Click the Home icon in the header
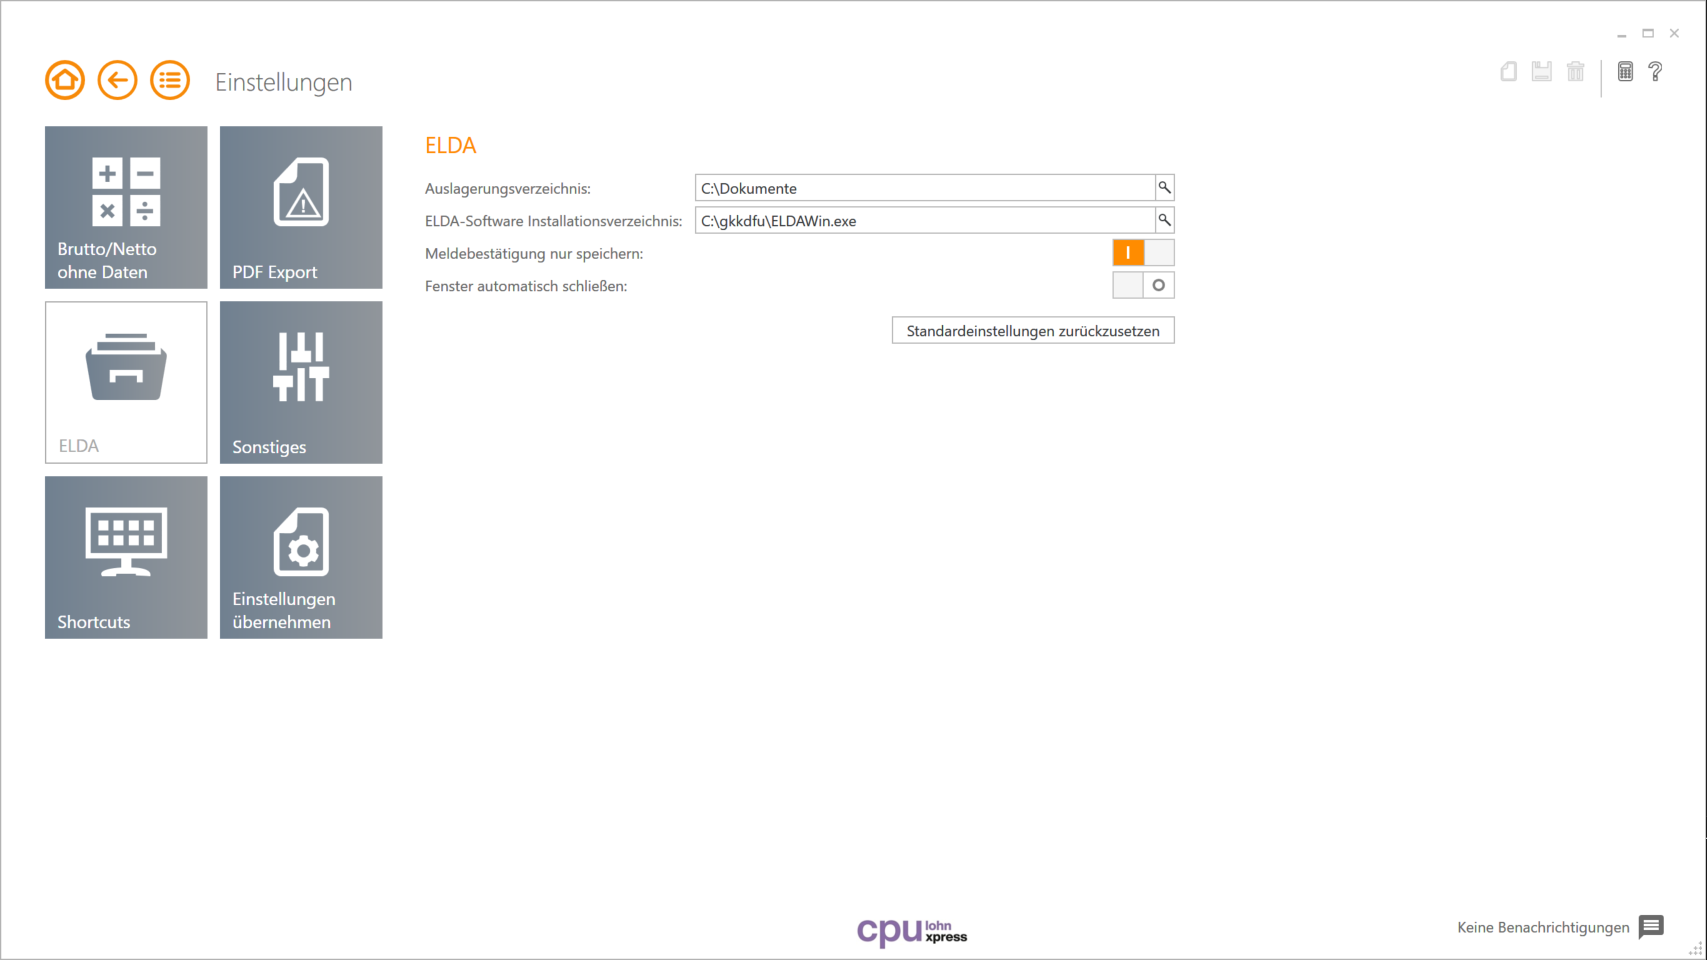 64,79
